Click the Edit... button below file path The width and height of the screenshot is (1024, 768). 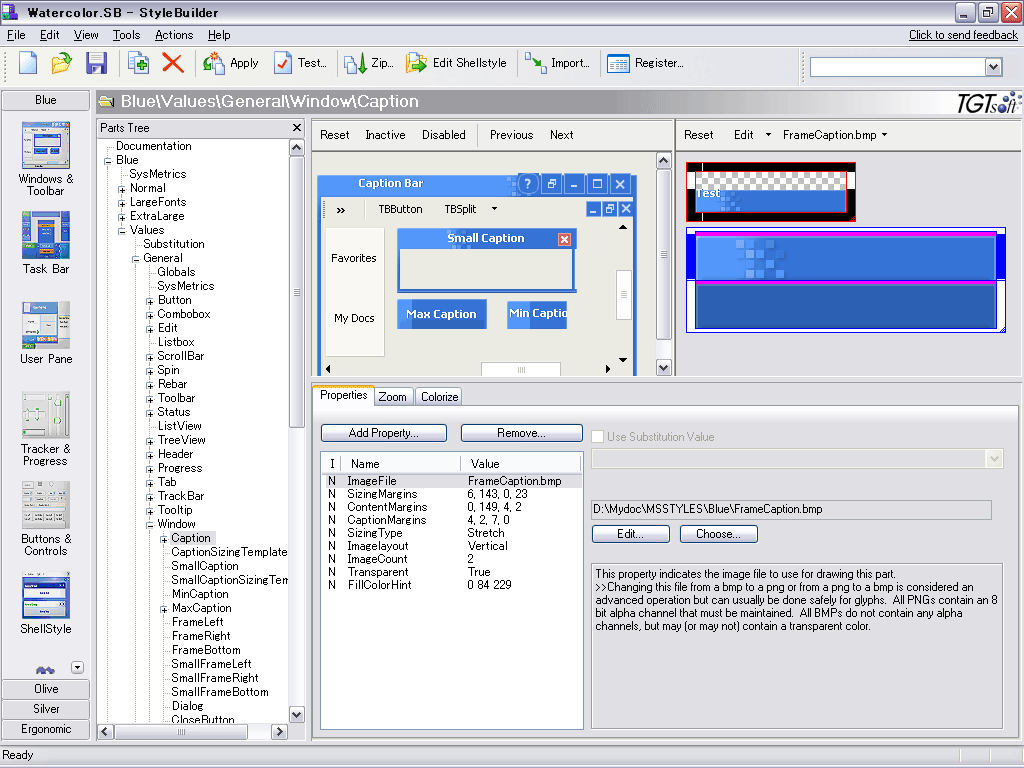631,534
